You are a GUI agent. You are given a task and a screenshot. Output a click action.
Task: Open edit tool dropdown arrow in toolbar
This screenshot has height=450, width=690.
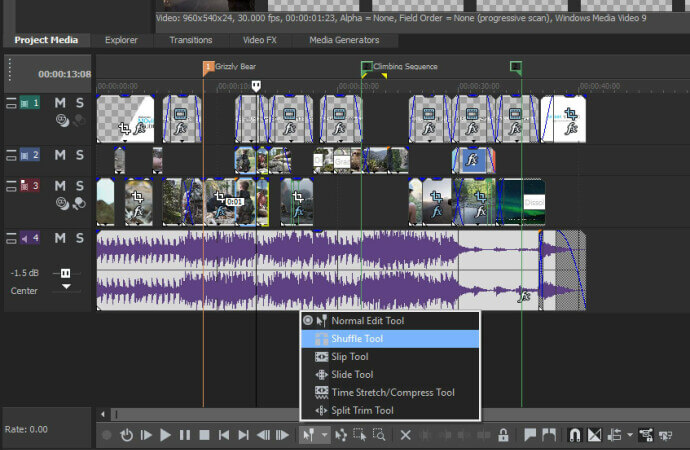point(324,435)
